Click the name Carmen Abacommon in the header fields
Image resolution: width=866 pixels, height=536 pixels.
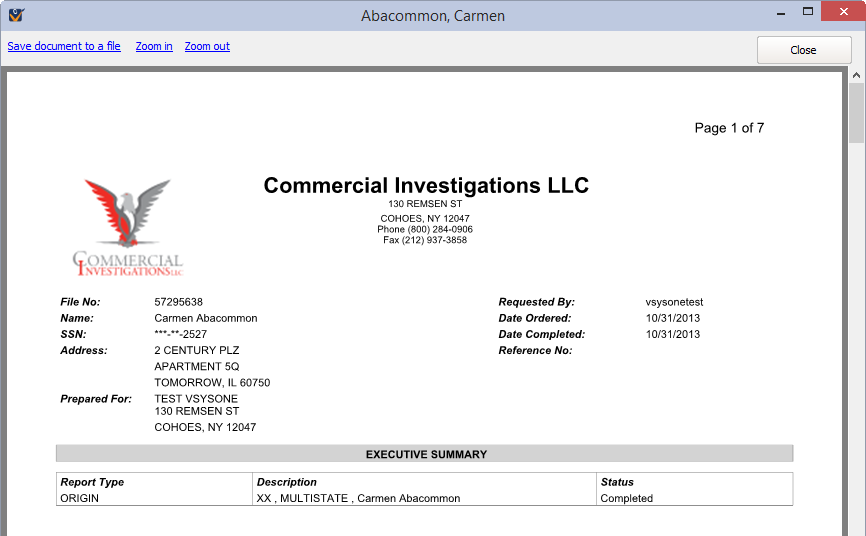click(x=205, y=318)
